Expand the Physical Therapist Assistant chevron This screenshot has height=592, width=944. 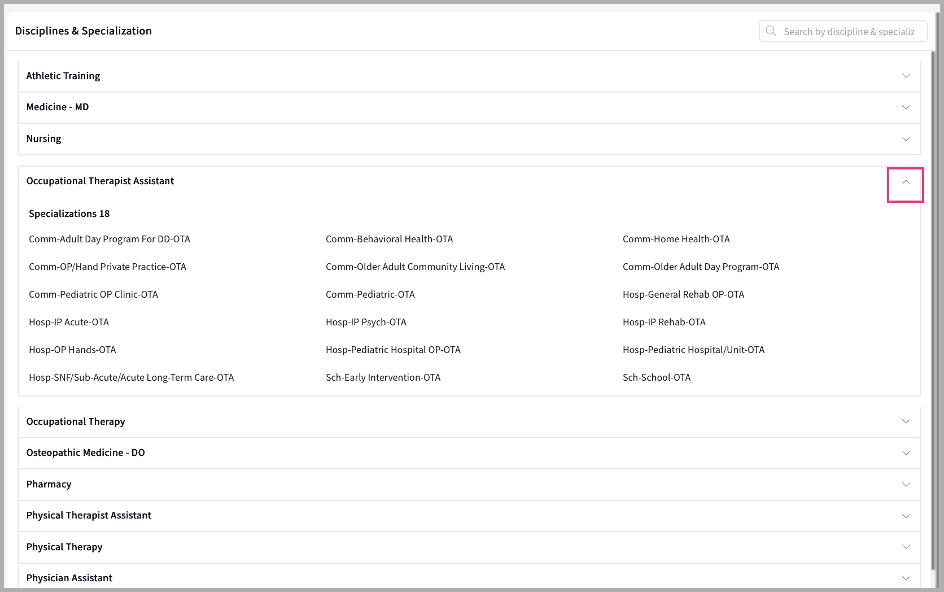(x=906, y=516)
